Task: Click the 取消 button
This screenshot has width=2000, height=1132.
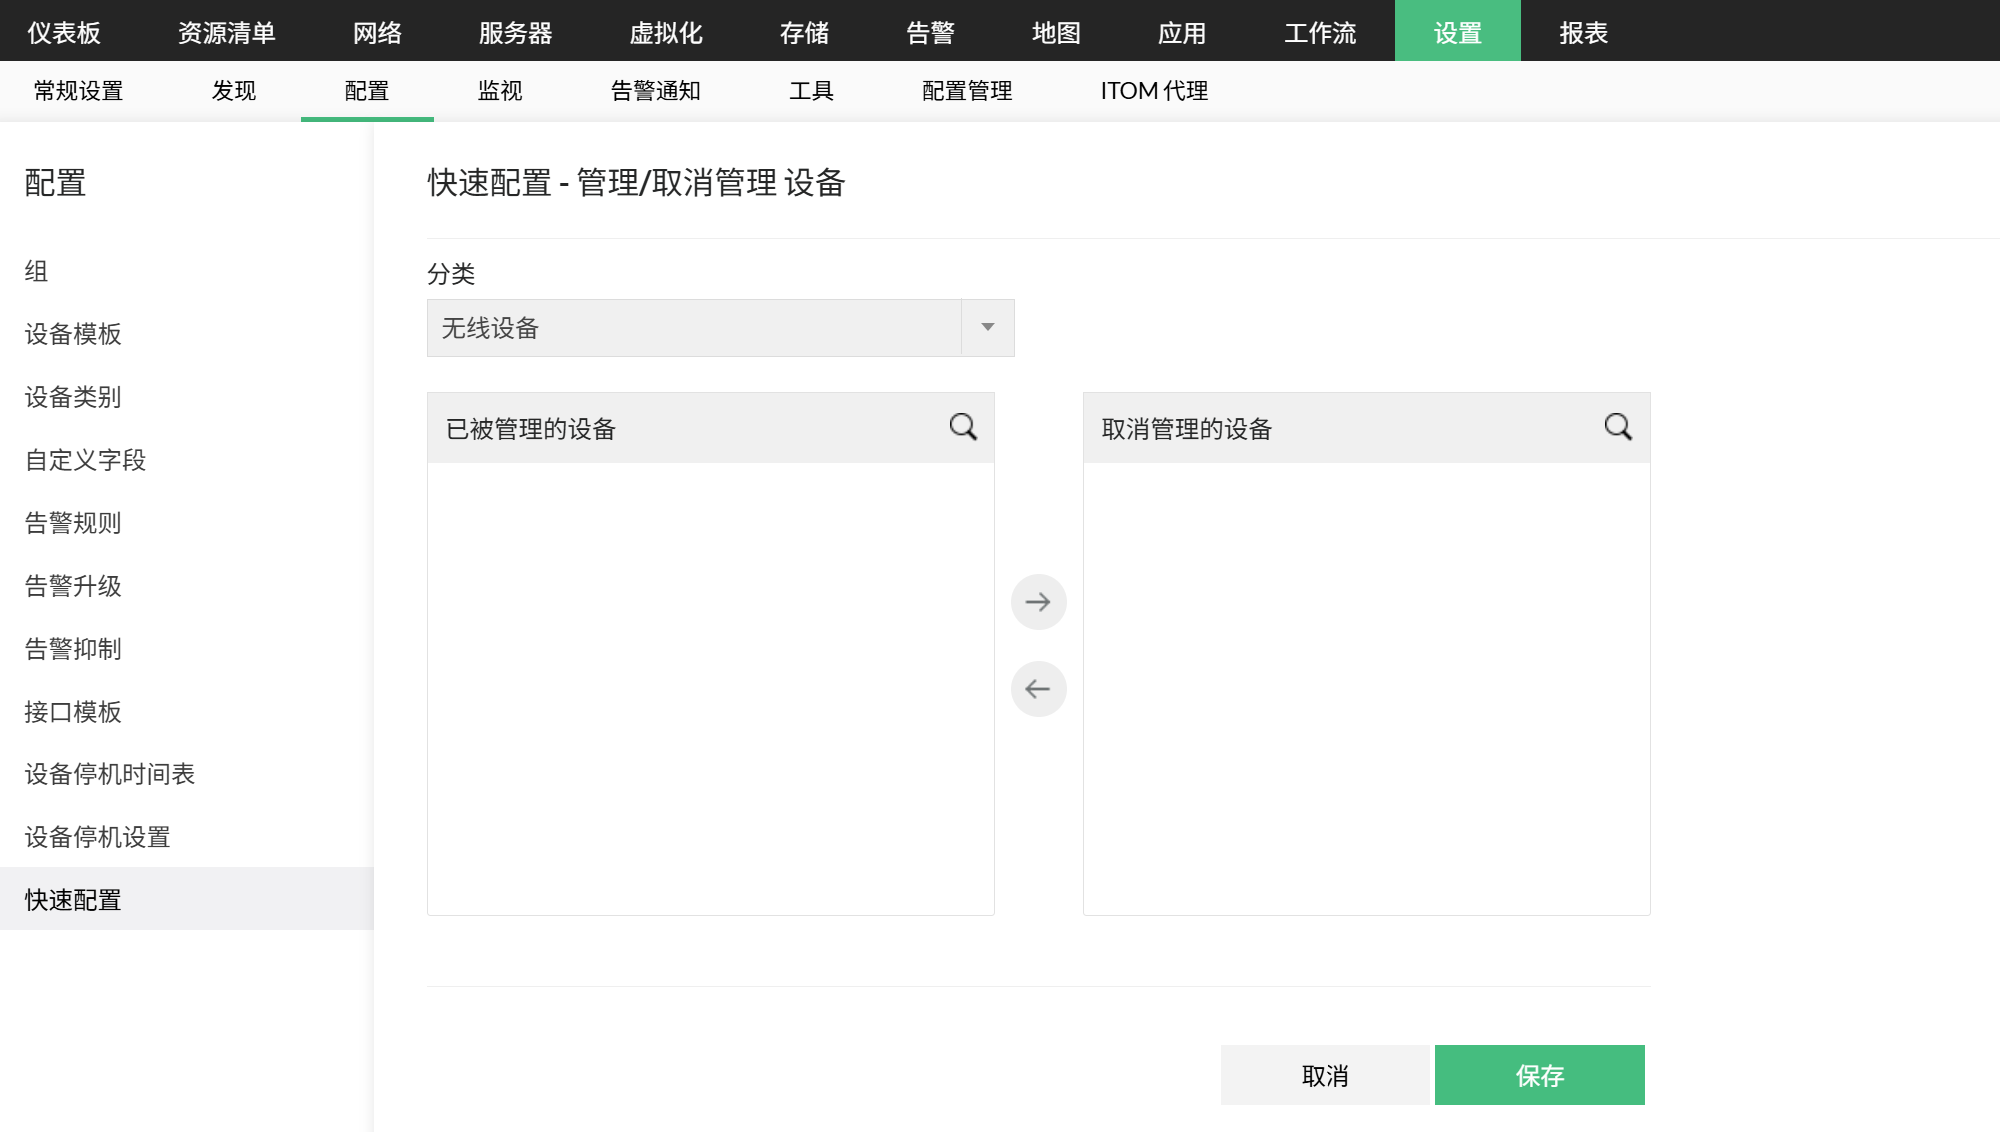Action: 1326,1075
